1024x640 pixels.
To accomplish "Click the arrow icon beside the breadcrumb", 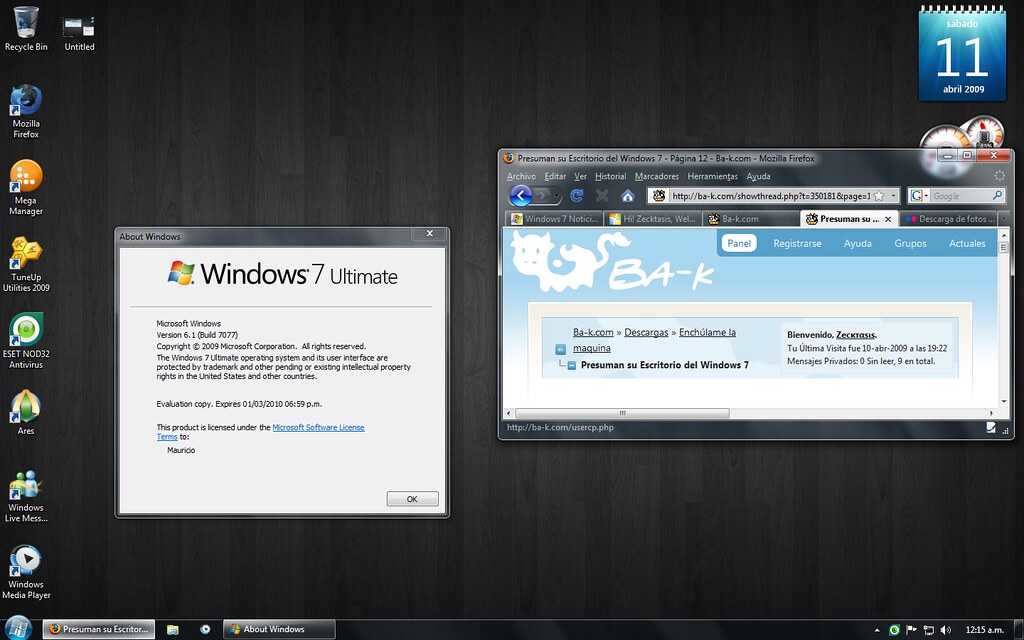I will [560, 349].
